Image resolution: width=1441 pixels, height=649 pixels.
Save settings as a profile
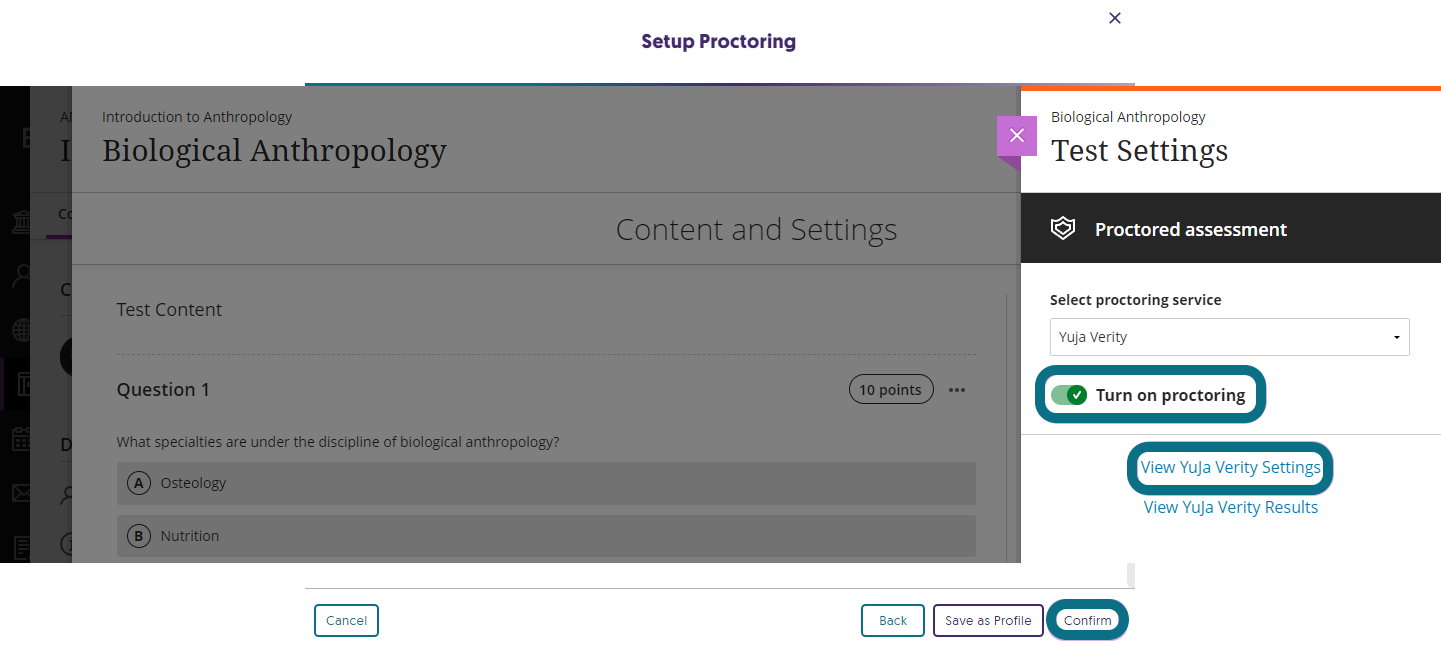pyautogui.click(x=988, y=620)
